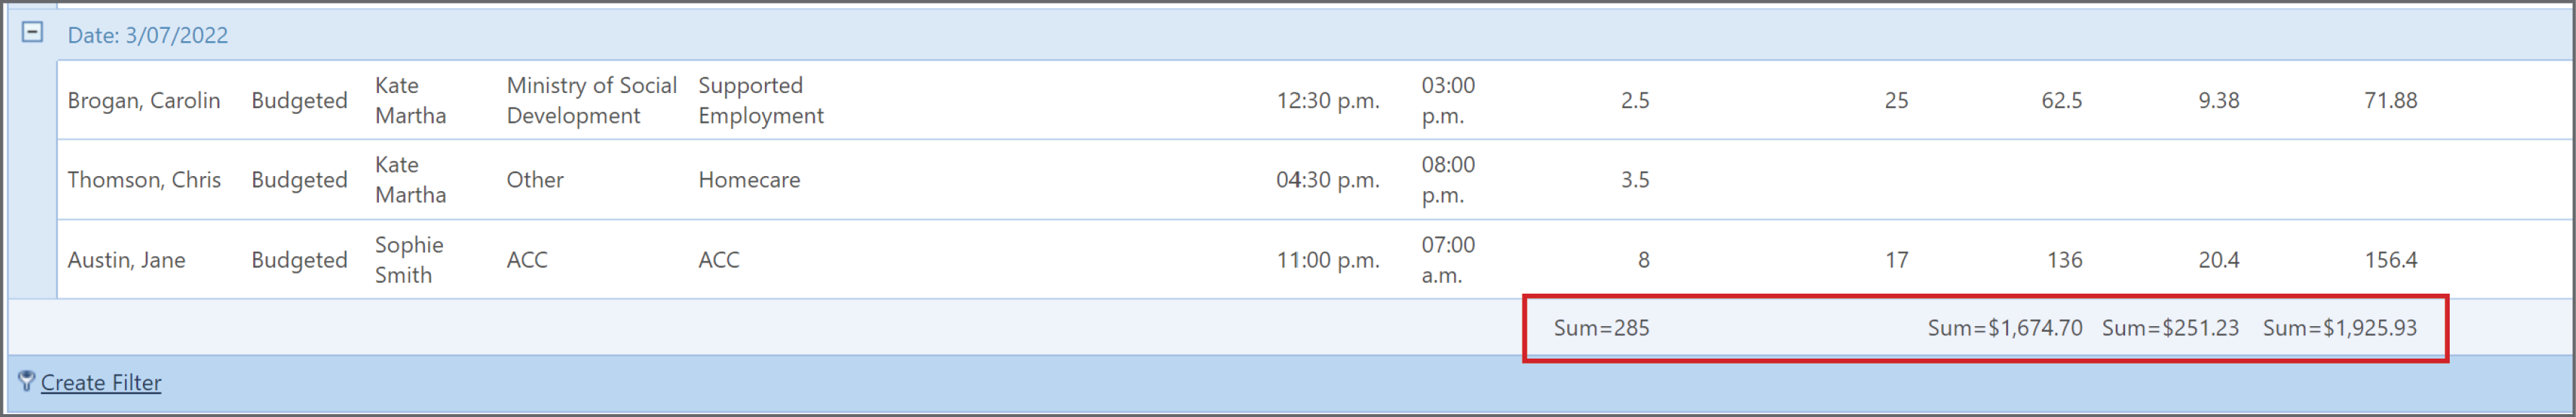Click the Sophie Smith staff cell
This screenshot has width=2576, height=417.
(409, 259)
